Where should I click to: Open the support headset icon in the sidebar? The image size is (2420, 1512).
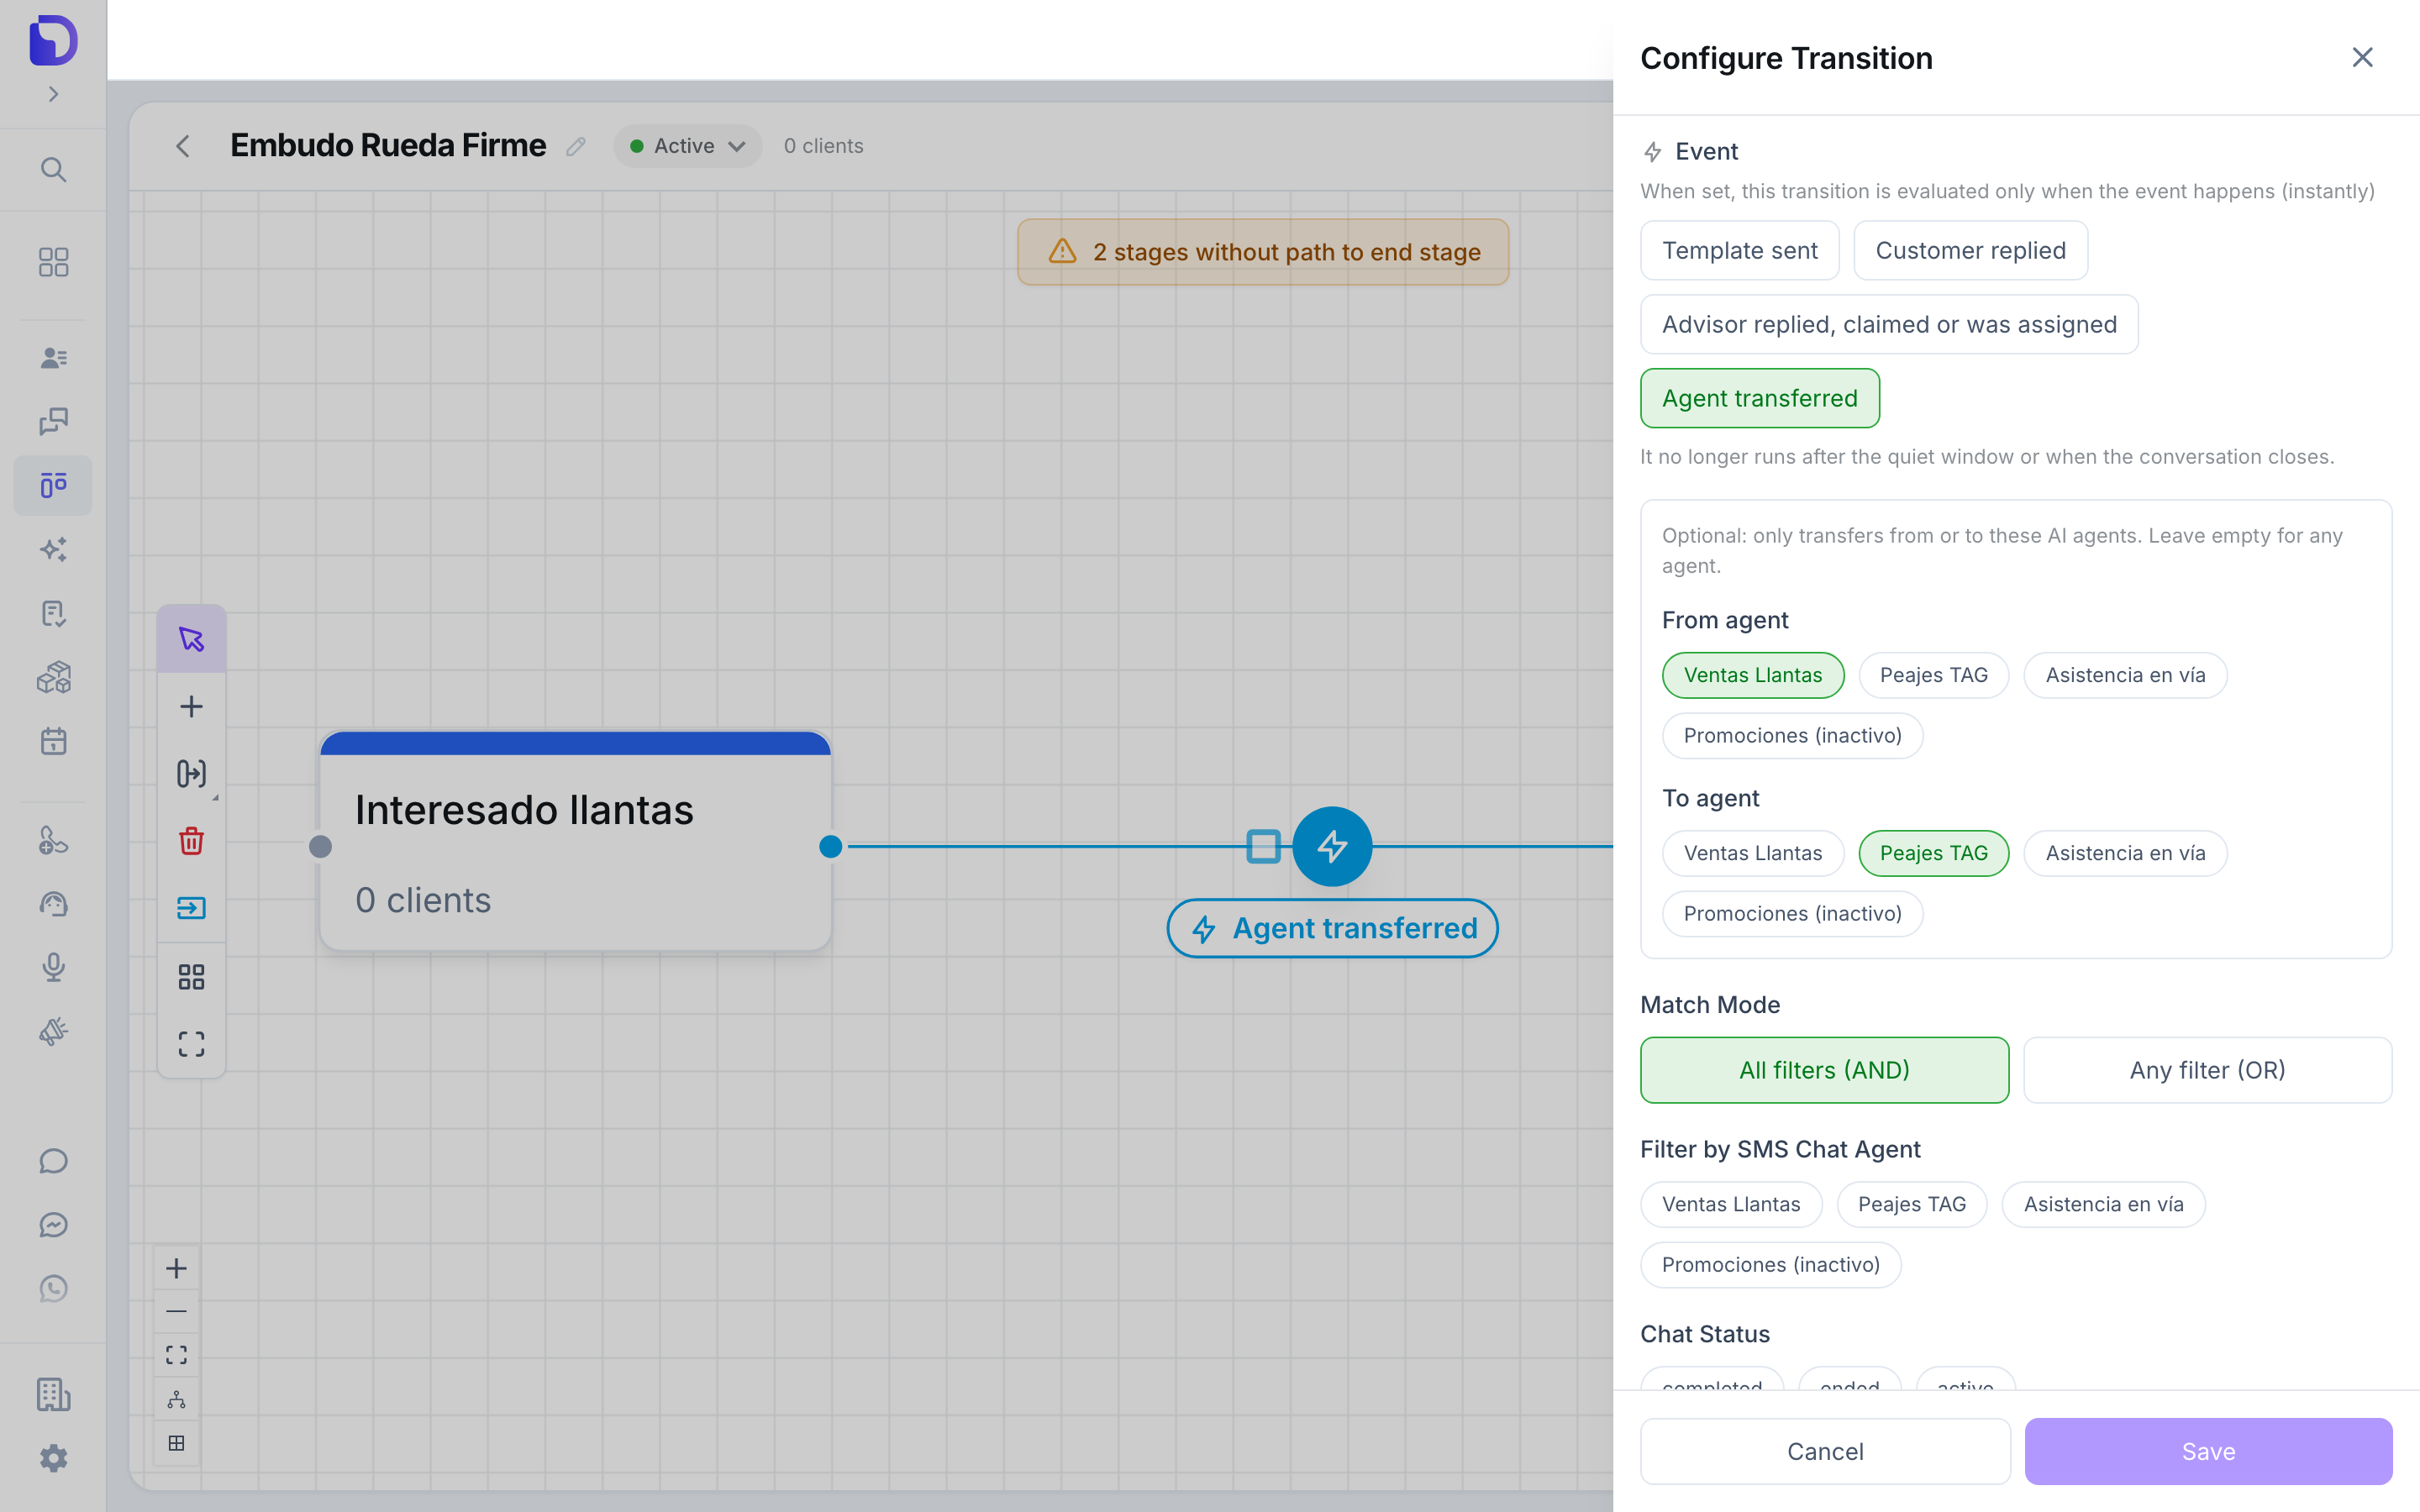pos(53,904)
